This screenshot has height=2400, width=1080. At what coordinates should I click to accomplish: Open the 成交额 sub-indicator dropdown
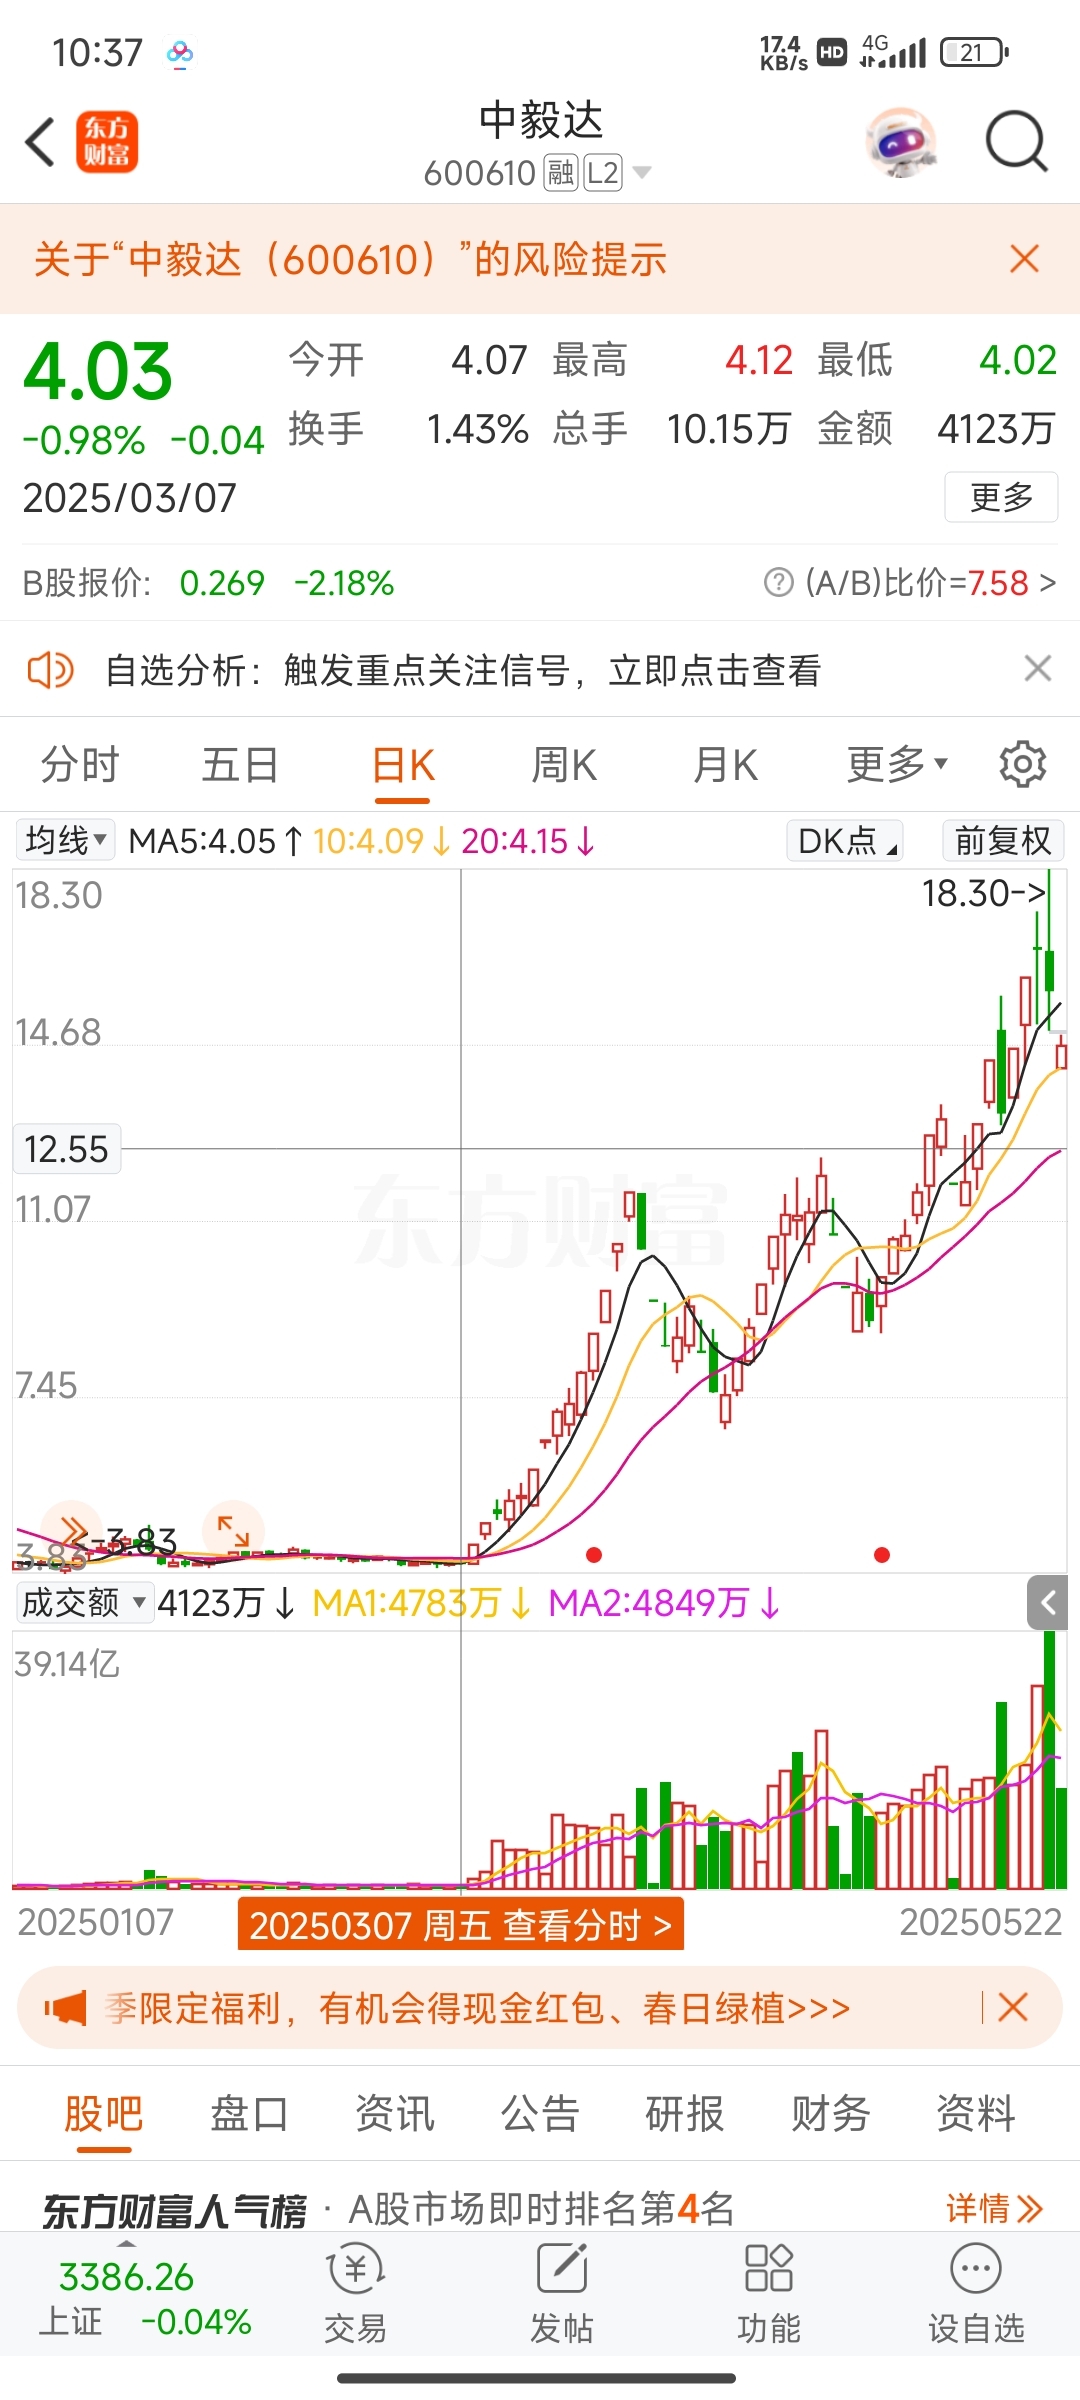pos(85,1603)
